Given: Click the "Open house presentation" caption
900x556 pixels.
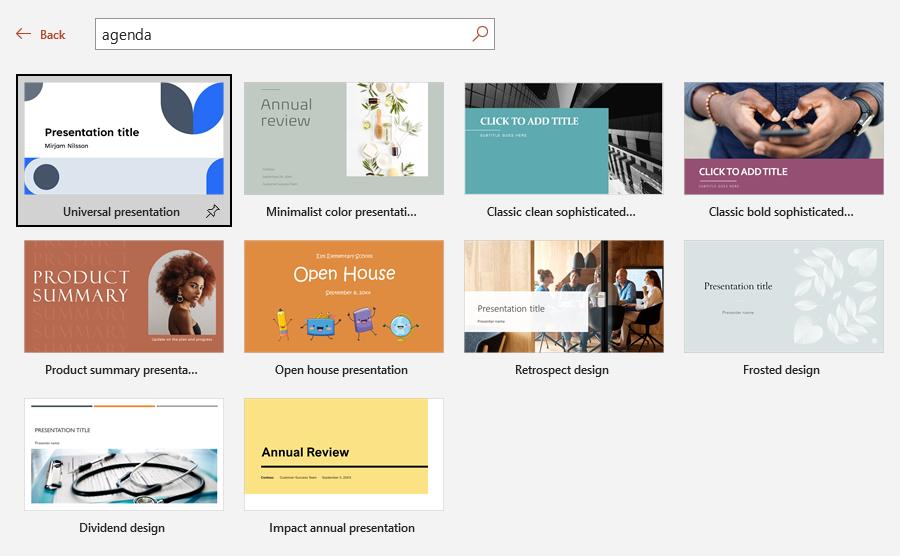Looking at the screenshot, I should pos(341,370).
